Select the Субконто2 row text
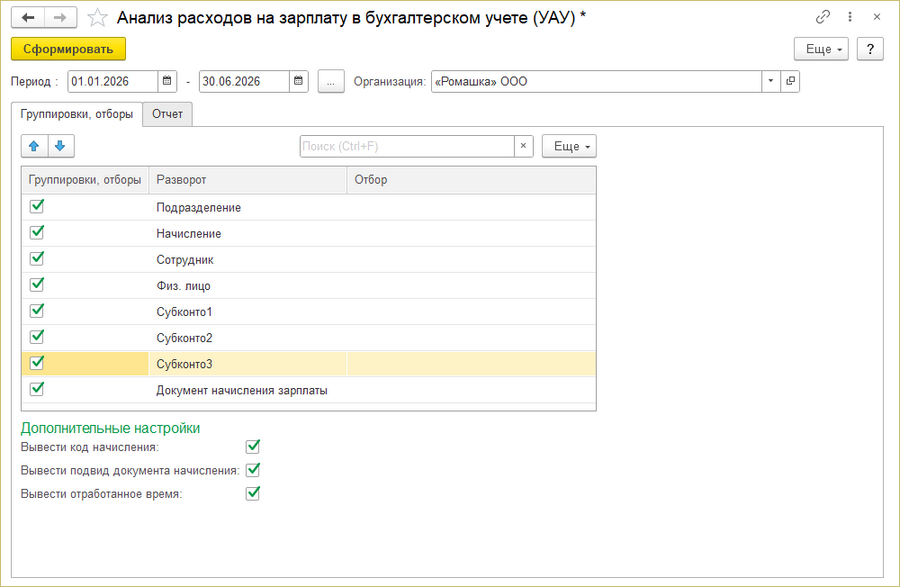The image size is (900, 587). pyautogui.click(x=184, y=338)
